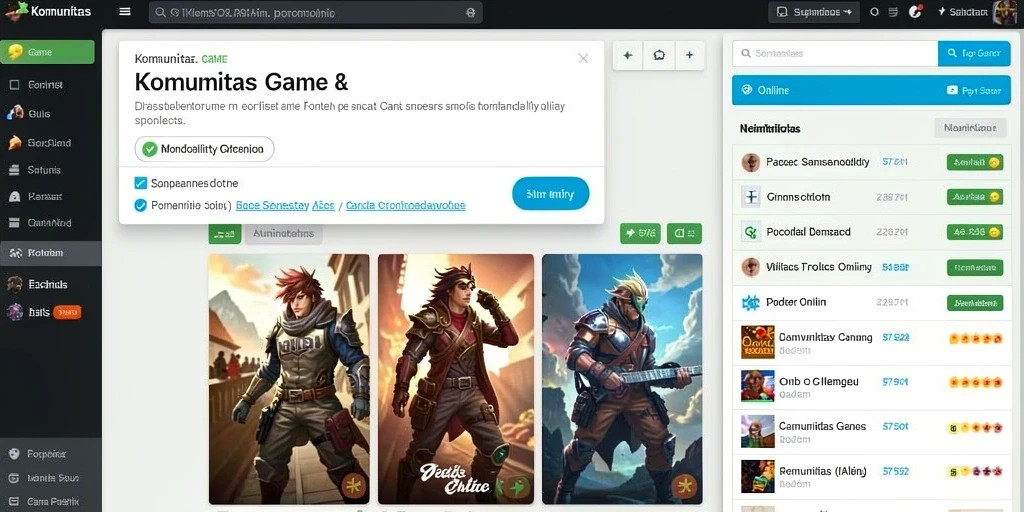Click the chat bubble icon button beside the dialog
Viewport: 1024px width, 512px height.
[659, 56]
